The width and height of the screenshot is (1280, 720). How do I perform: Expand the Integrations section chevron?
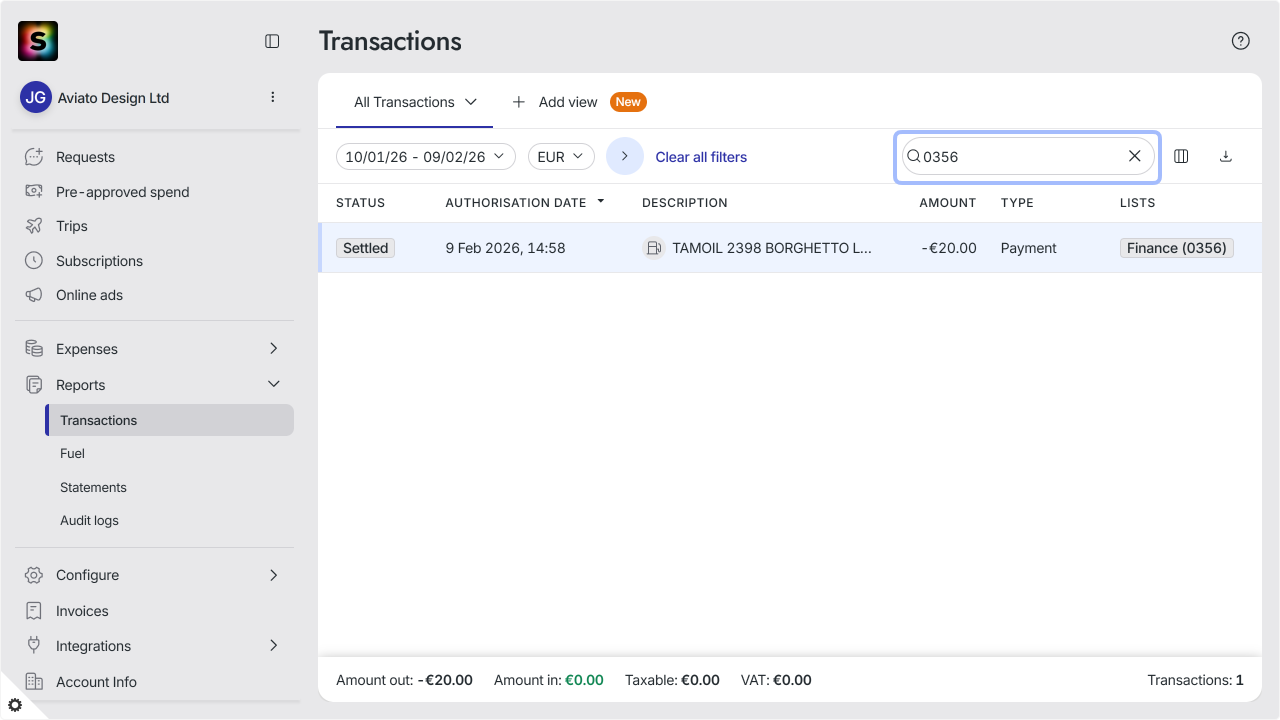pyautogui.click(x=274, y=646)
